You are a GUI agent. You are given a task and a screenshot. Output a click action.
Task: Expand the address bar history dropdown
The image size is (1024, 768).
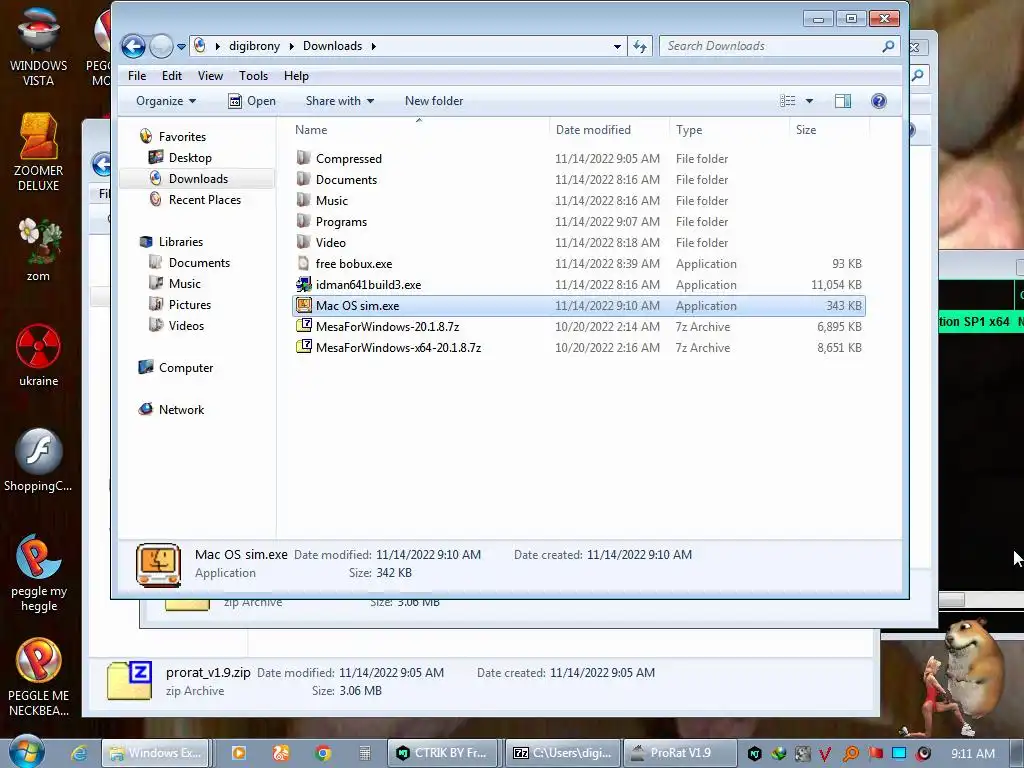point(617,46)
